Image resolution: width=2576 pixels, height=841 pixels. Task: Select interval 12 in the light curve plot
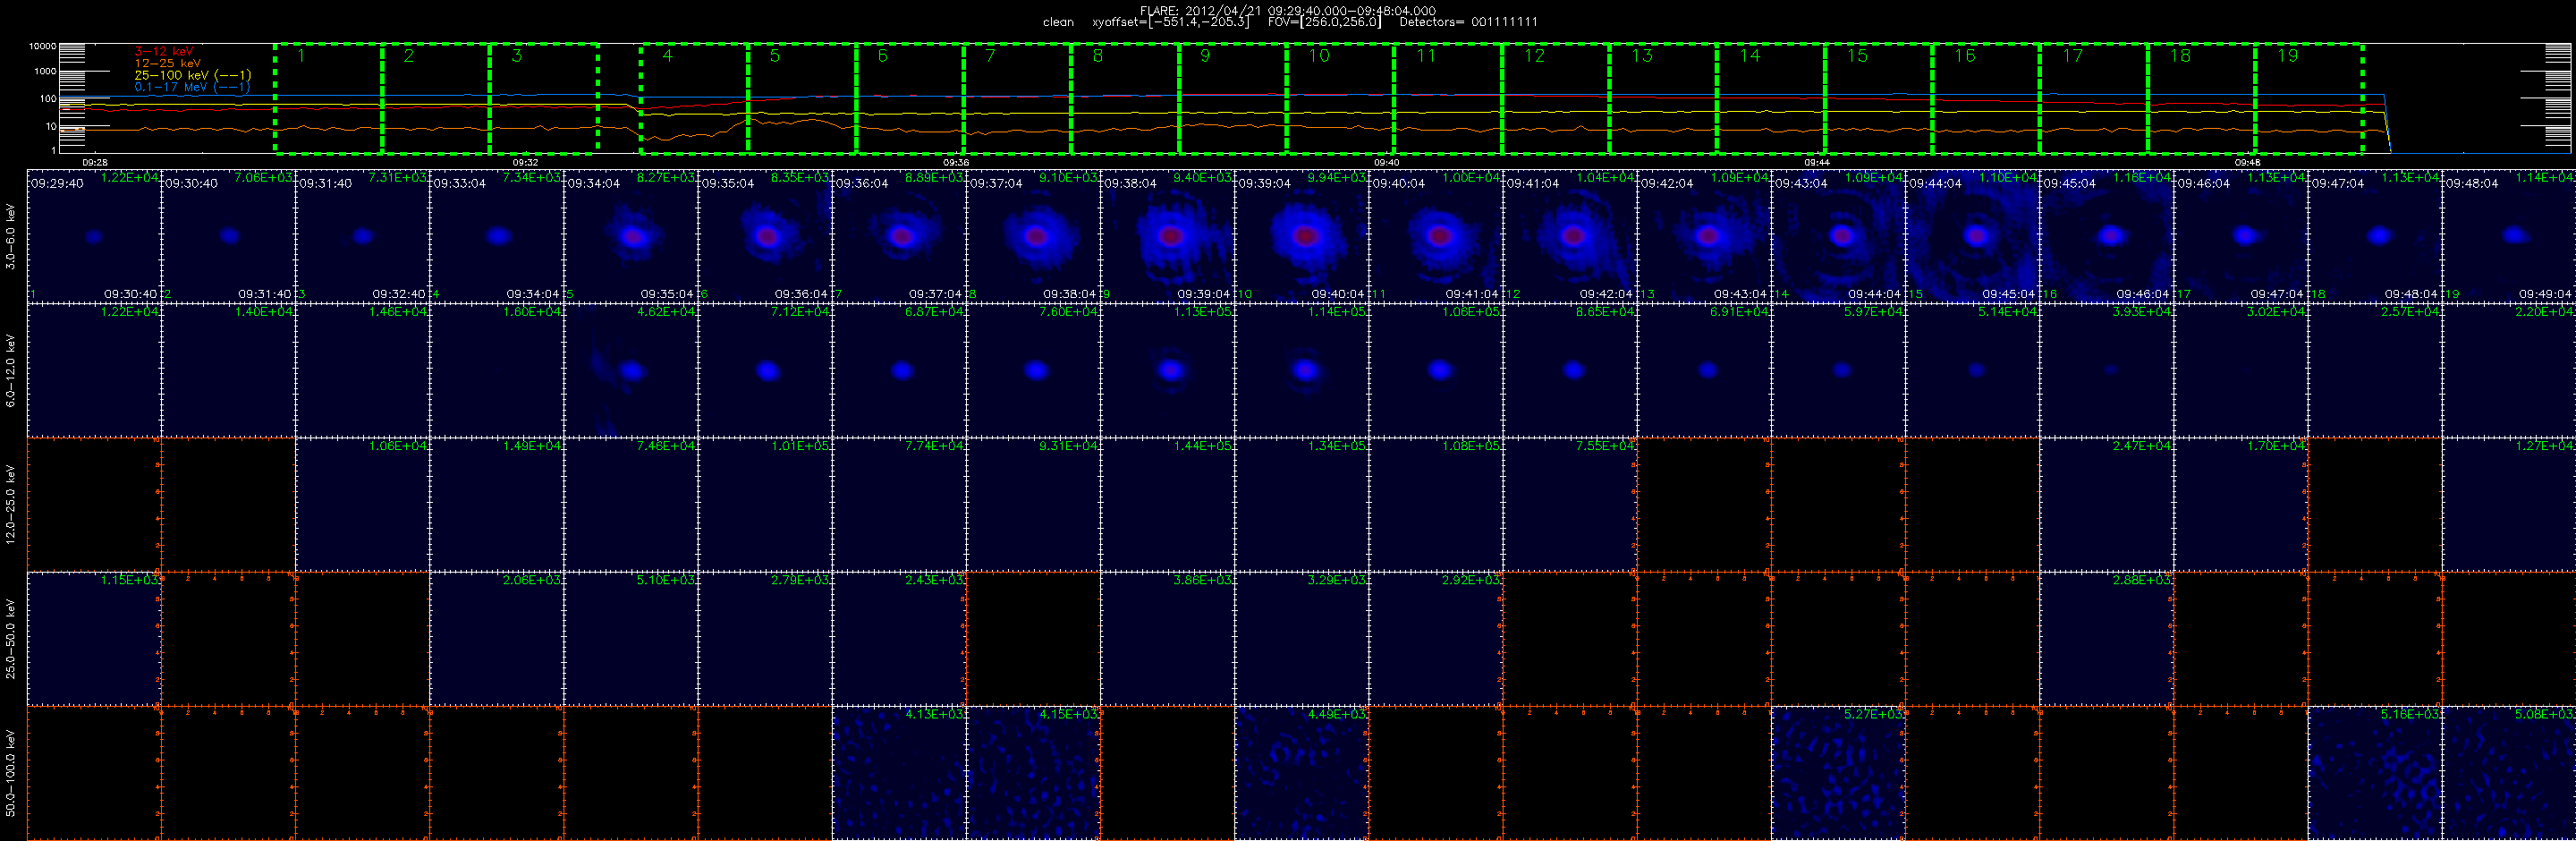tap(1556, 98)
